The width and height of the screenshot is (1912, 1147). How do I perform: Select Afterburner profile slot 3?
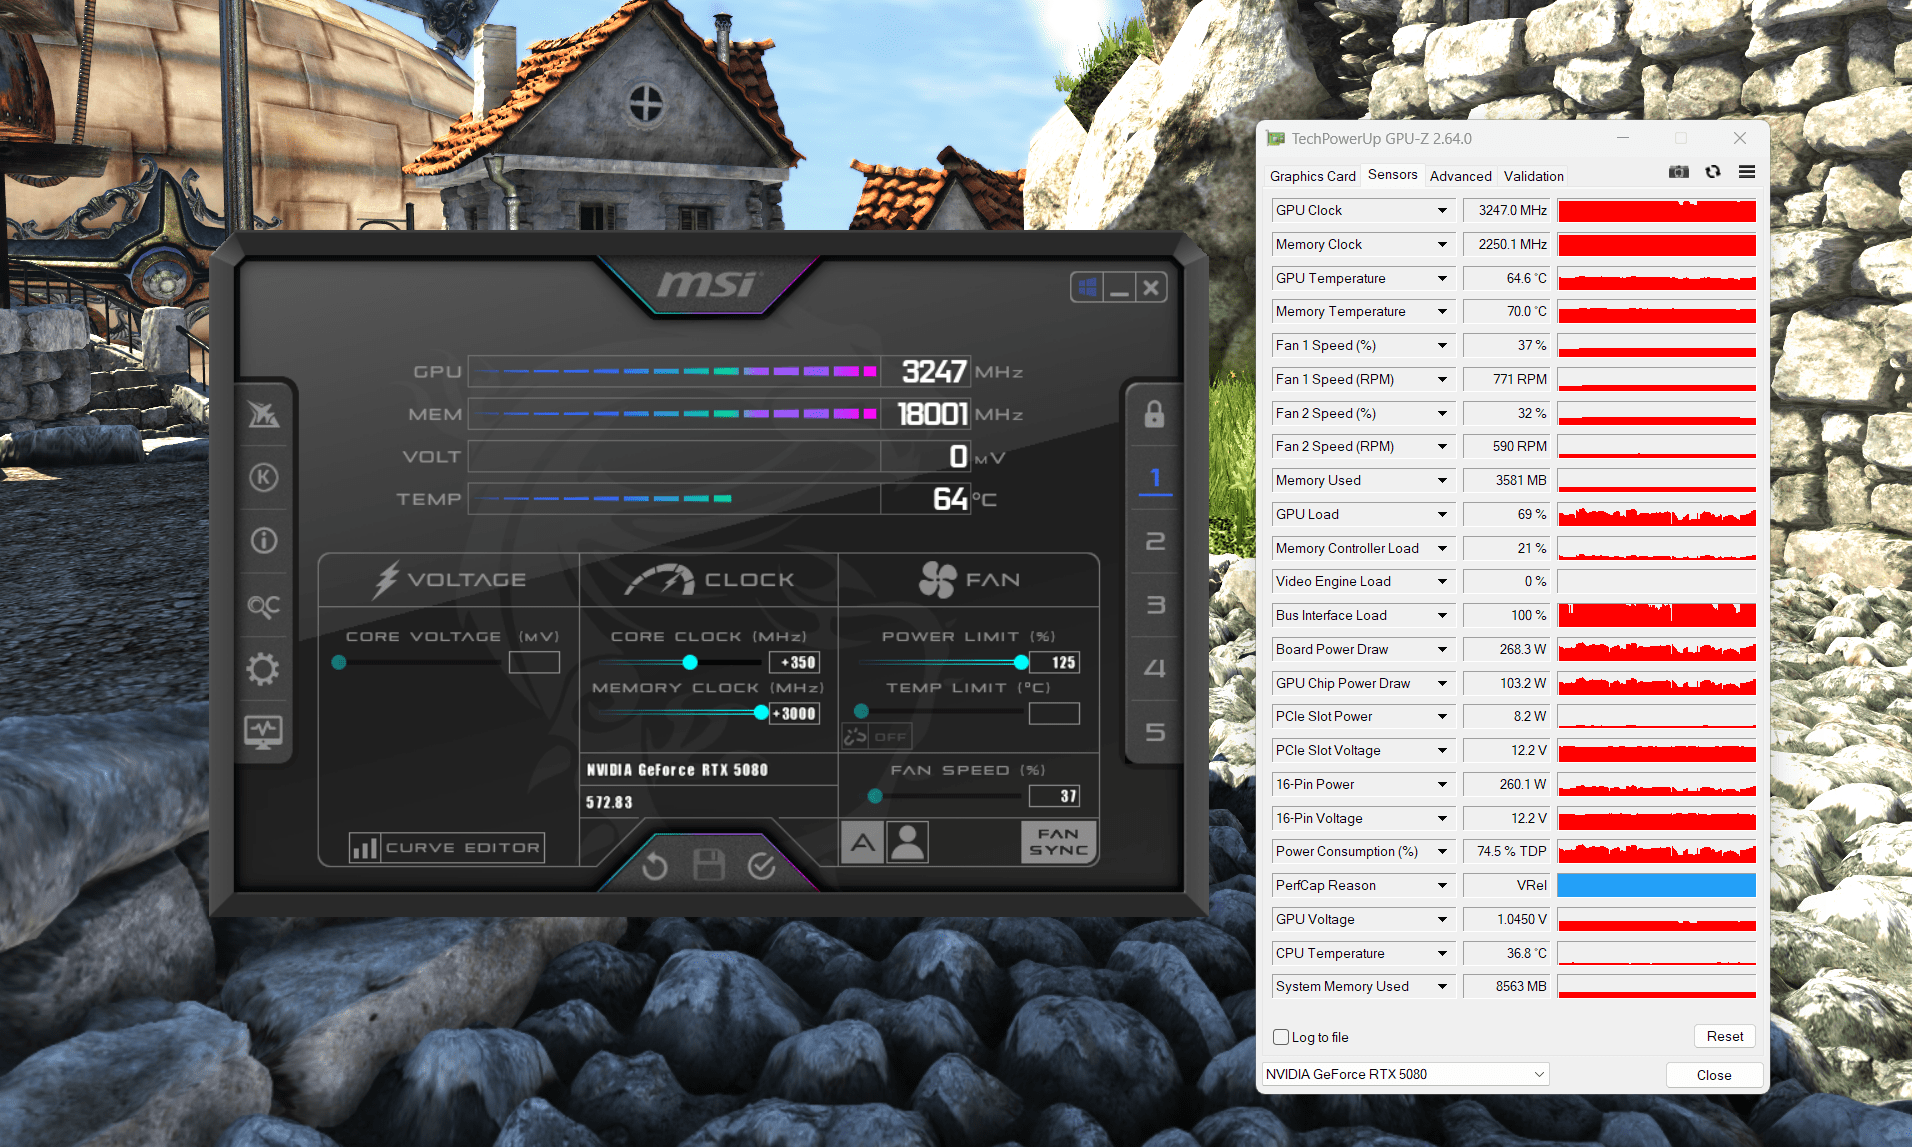[x=1155, y=605]
